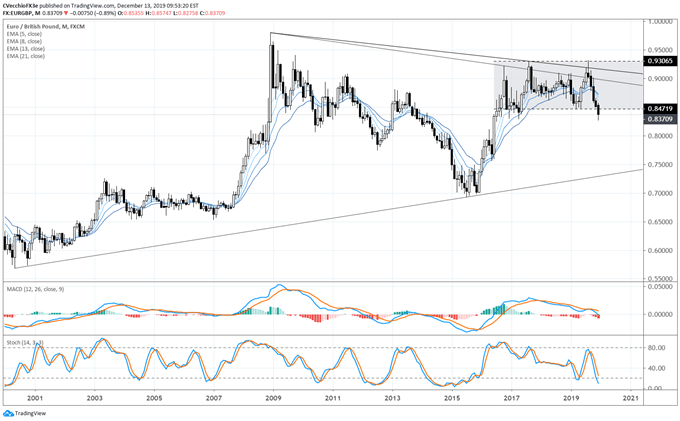Click the Euro / British Pound chart title
The width and height of the screenshot is (680, 421).
(46, 26)
